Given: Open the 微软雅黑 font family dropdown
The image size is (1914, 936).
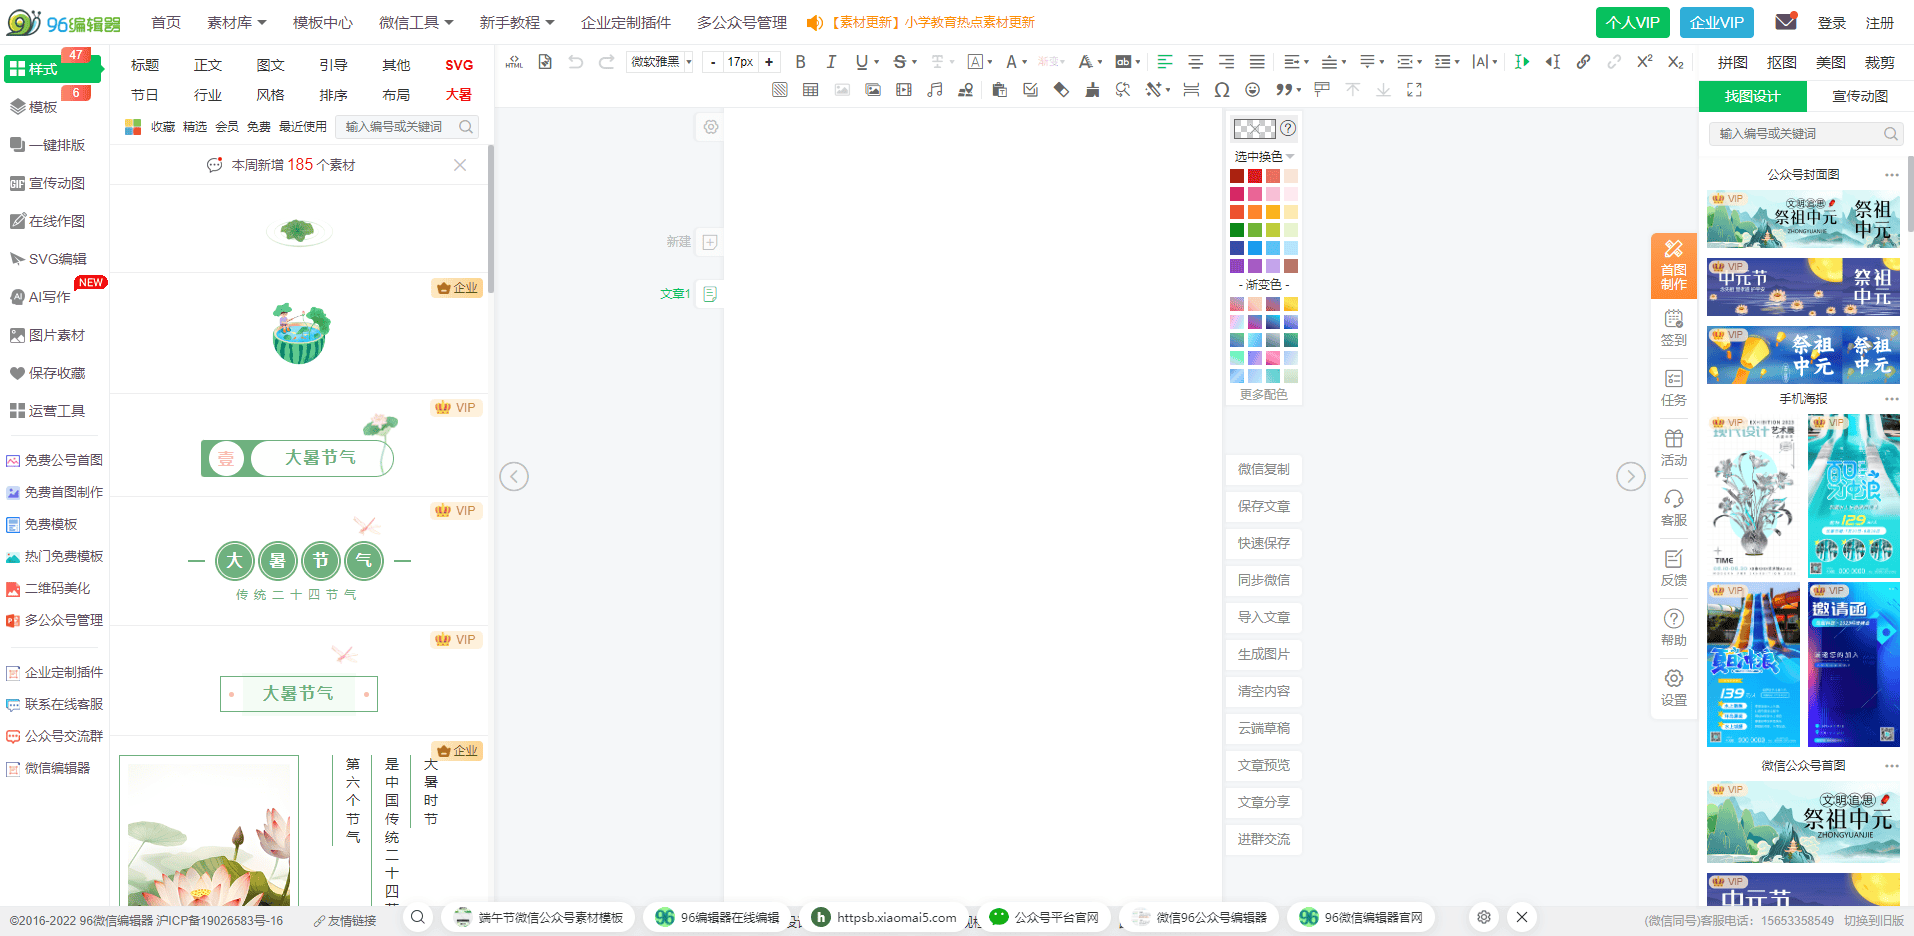Looking at the screenshot, I should click(661, 62).
